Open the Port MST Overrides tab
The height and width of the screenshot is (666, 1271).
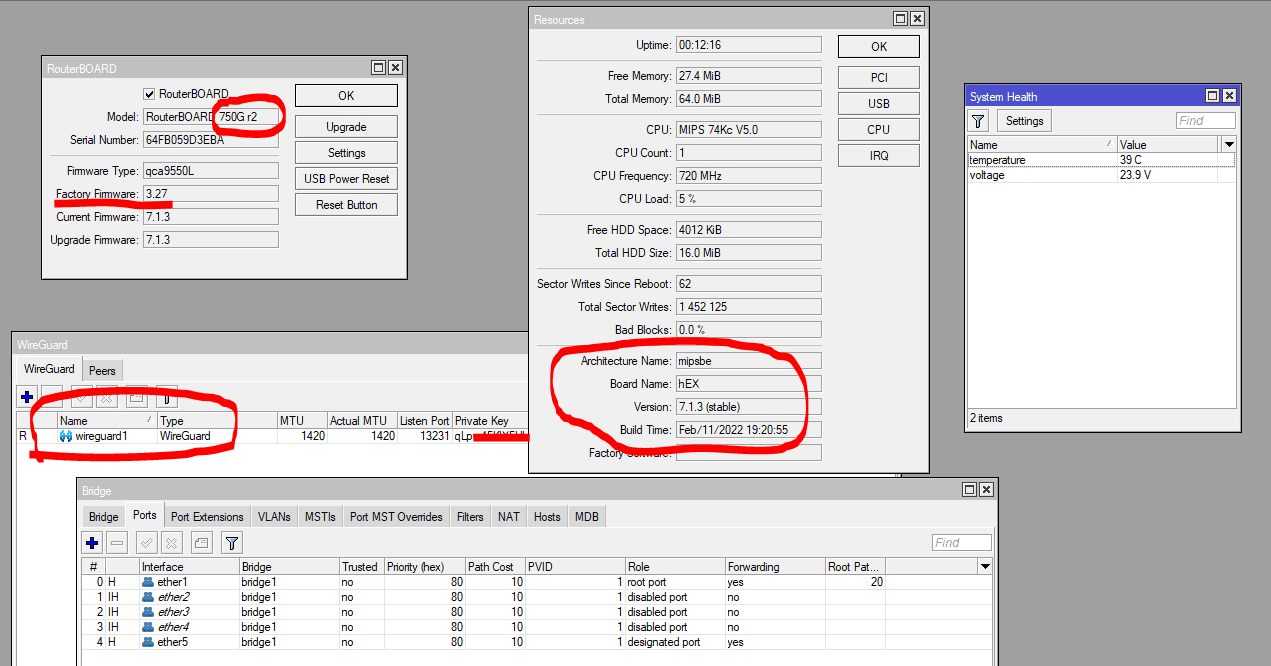click(396, 517)
